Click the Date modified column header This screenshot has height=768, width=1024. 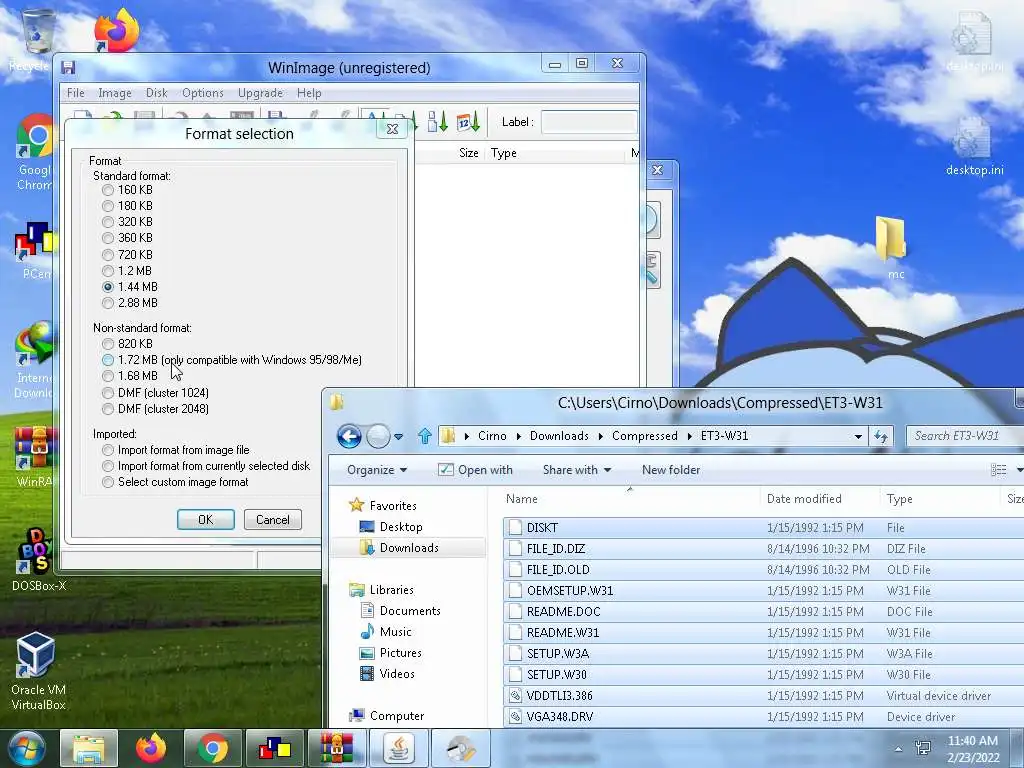click(x=819, y=499)
